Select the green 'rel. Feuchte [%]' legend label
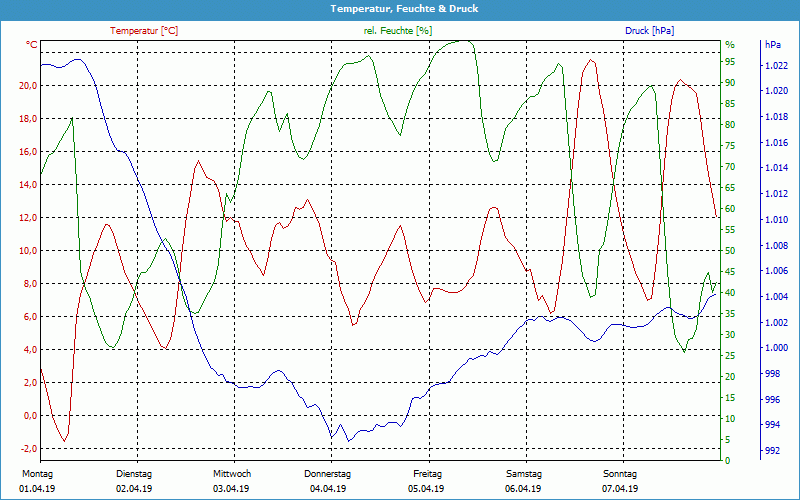Screen dimensions: 800x500 pyautogui.click(x=397, y=31)
